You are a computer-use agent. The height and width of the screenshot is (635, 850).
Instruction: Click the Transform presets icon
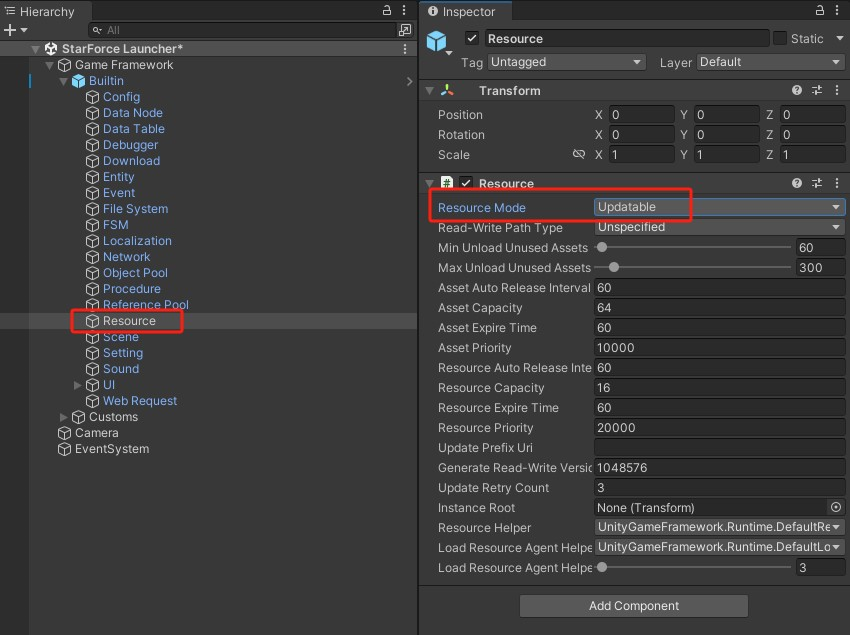(818, 90)
